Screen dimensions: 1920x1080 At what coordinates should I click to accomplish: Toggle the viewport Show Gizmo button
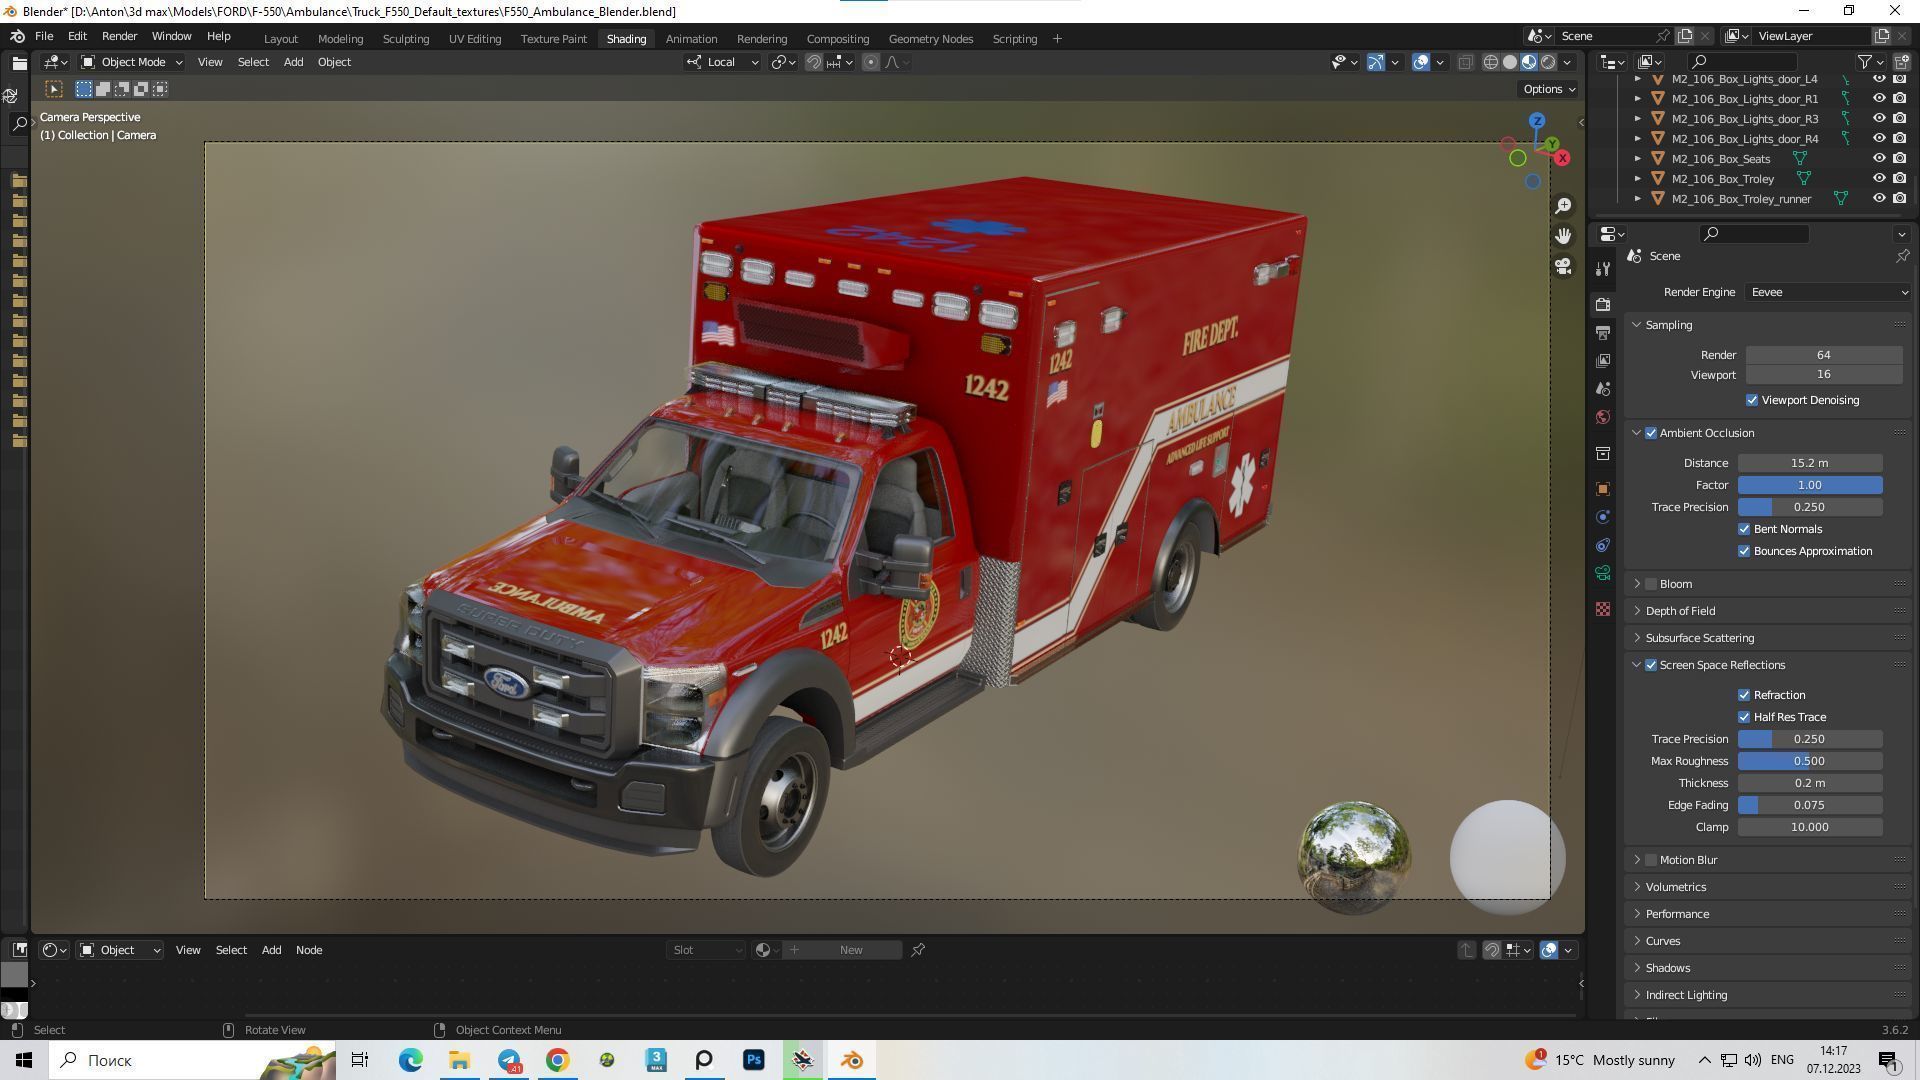pos(1376,62)
